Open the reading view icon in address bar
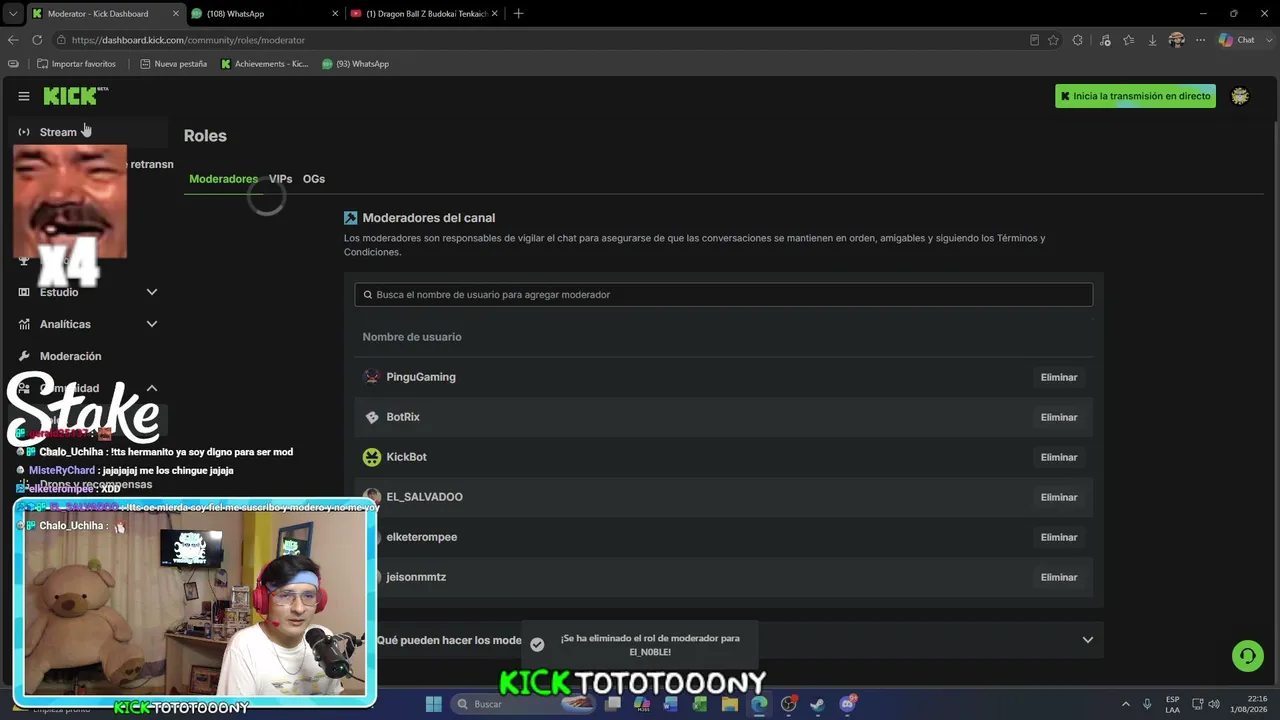 [1034, 40]
